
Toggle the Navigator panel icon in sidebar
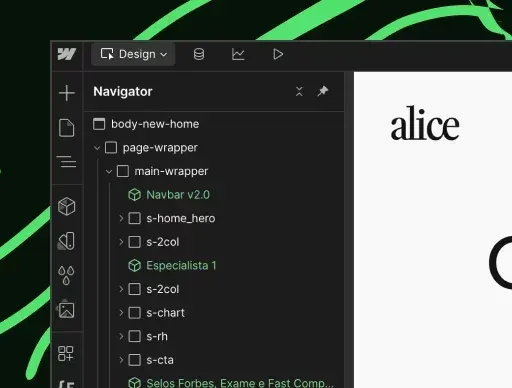67,162
